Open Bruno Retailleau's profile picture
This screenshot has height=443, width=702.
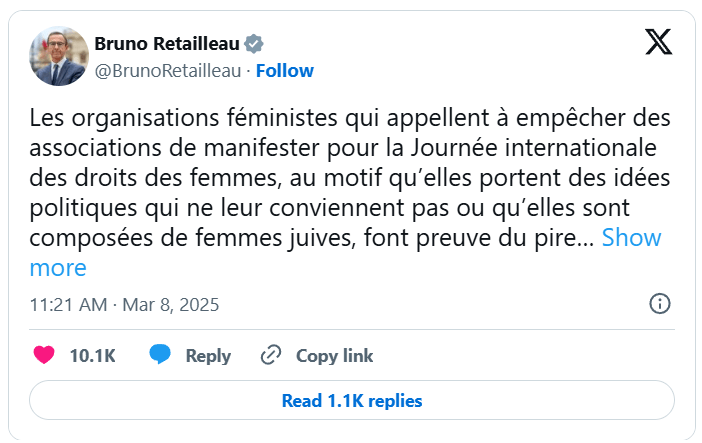[x=59, y=56]
